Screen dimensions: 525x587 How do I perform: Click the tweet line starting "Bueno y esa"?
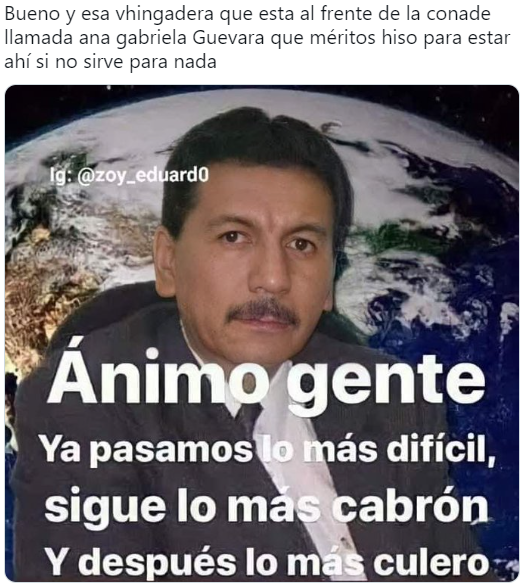(x=248, y=14)
